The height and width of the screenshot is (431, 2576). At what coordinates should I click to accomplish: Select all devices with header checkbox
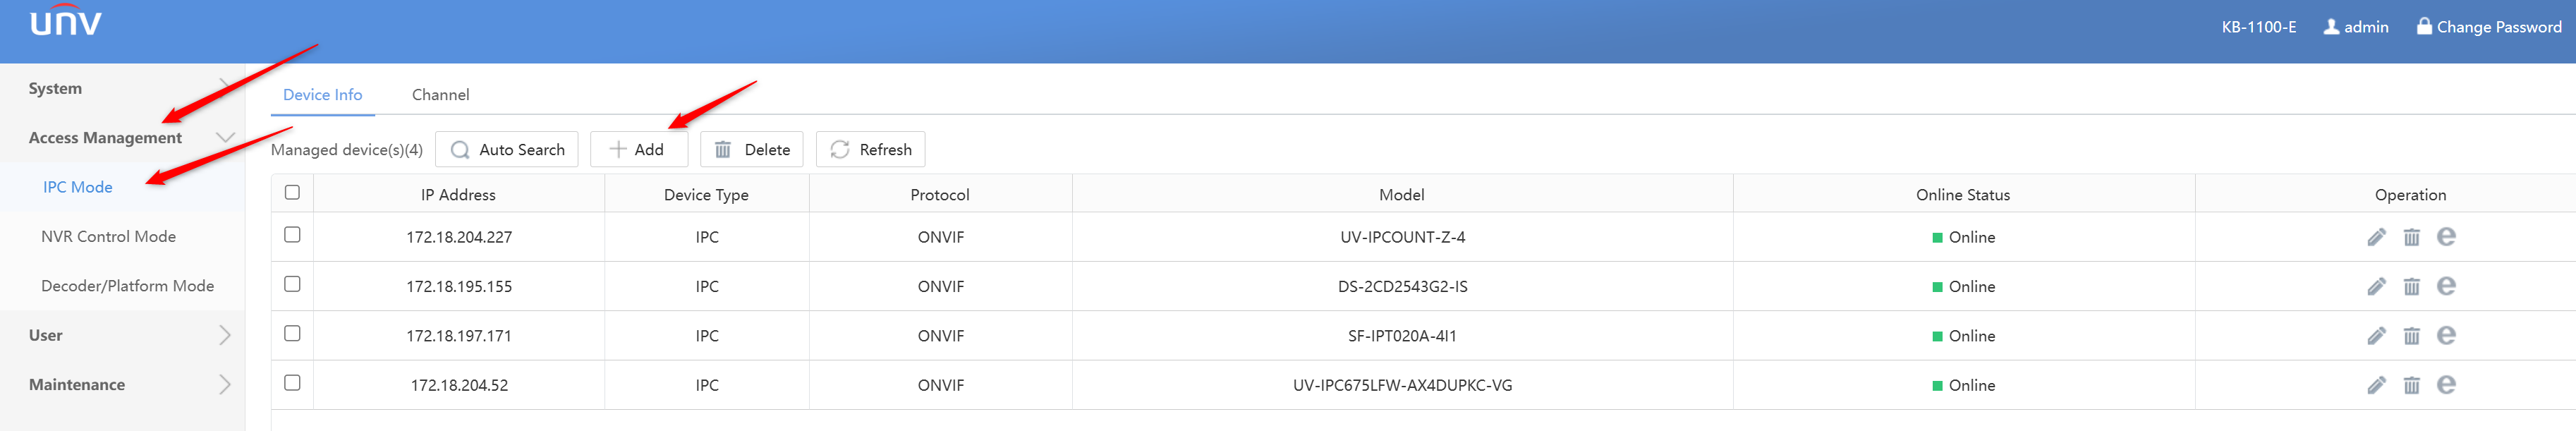[x=292, y=192]
